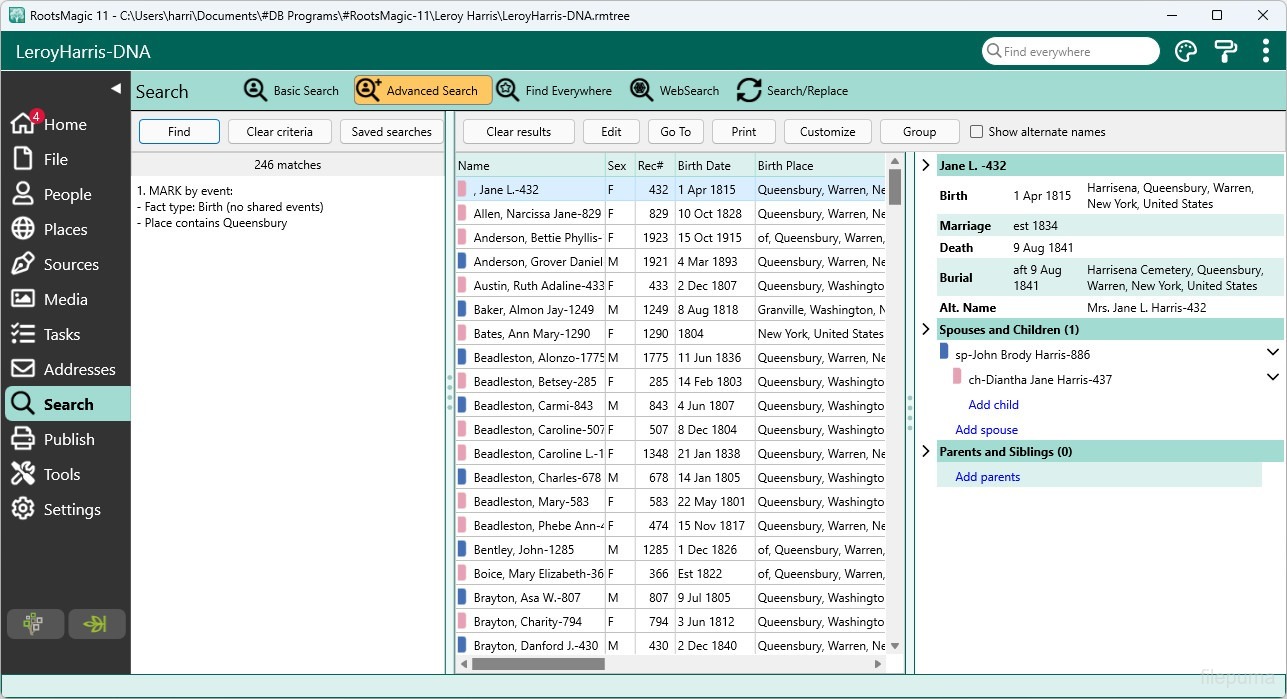
Task: Click the arrow icon button at sidebar bottom
Action: [x=96, y=624]
